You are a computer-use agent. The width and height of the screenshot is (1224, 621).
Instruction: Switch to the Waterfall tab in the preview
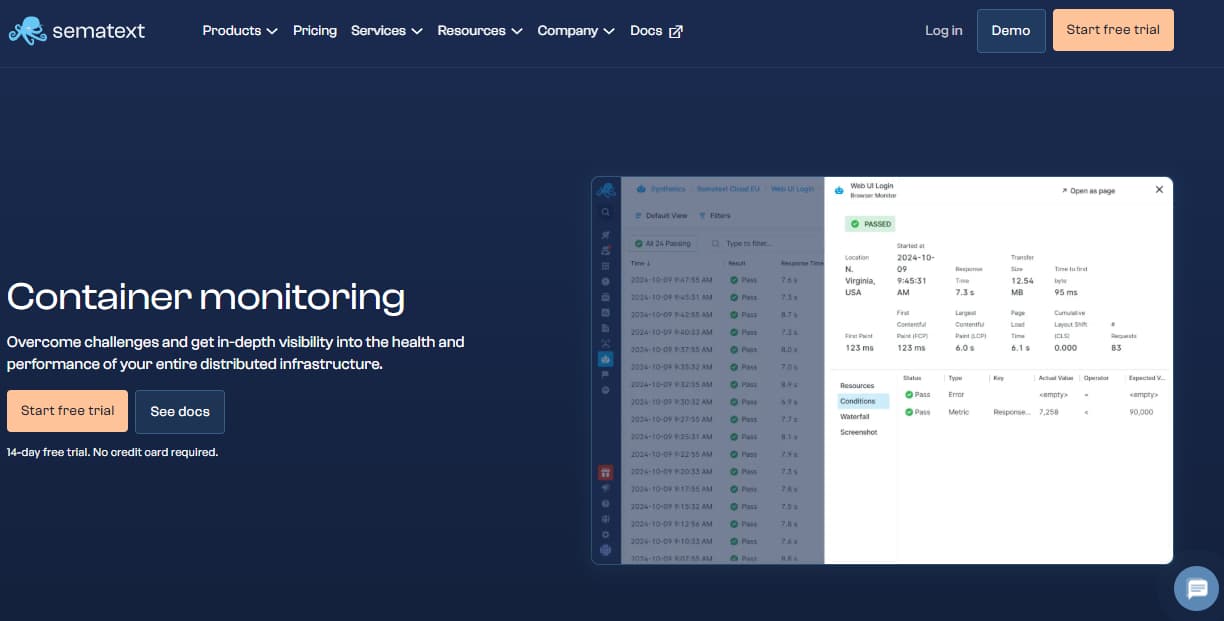click(855, 417)
